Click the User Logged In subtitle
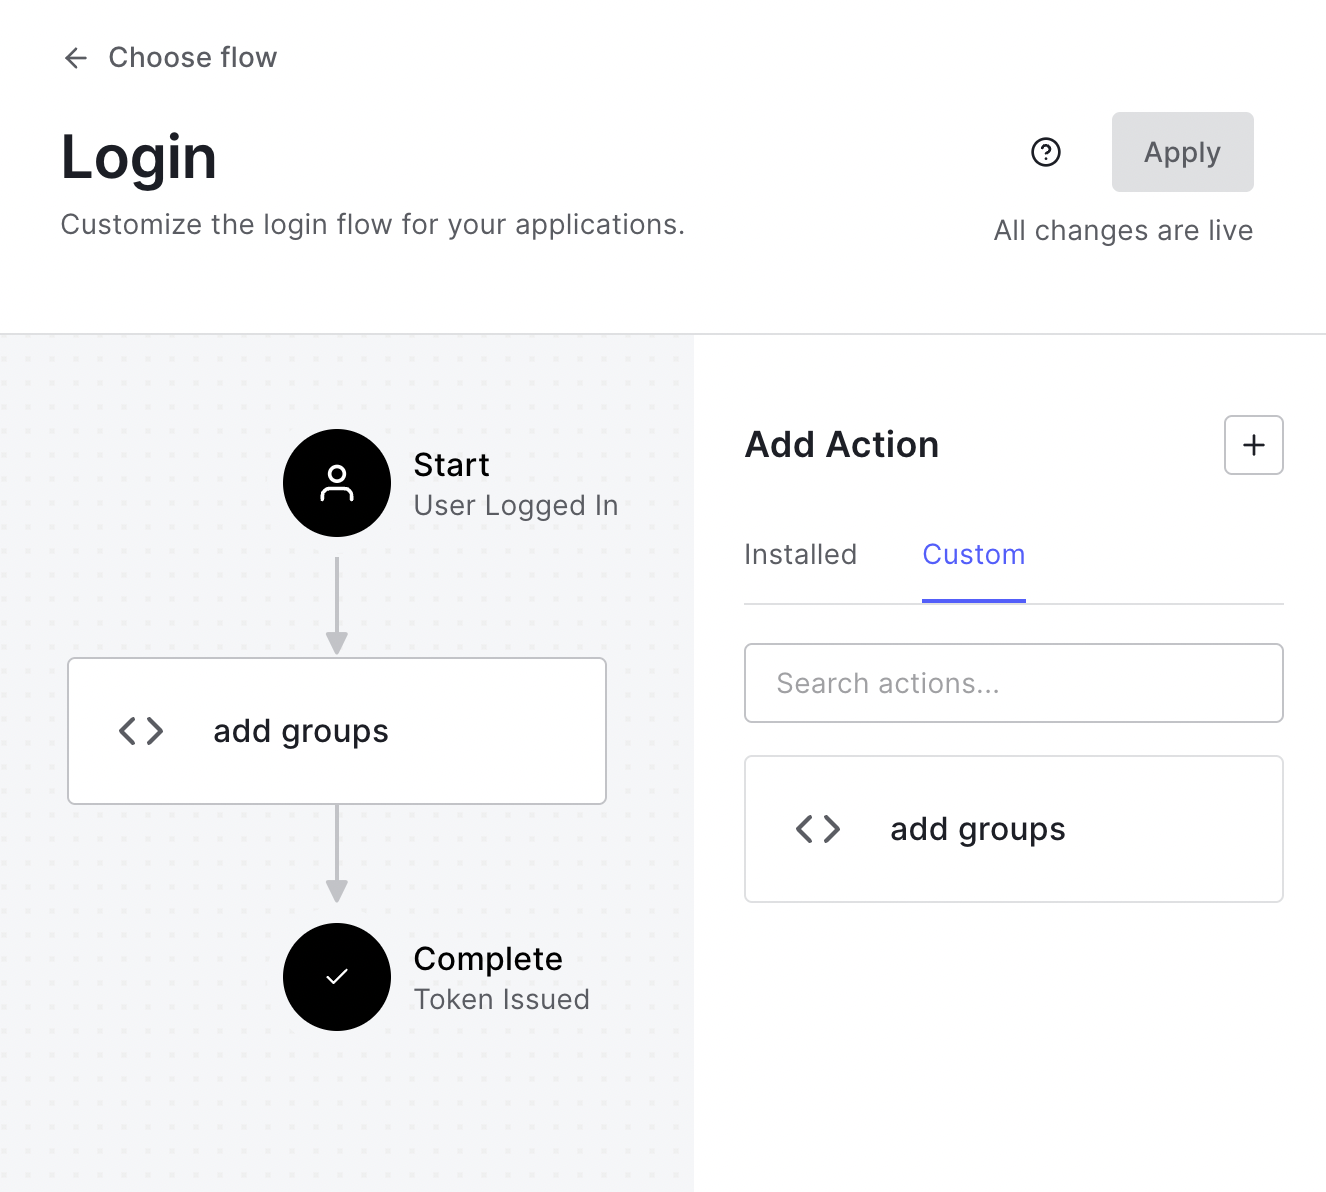 click(515, 506)
